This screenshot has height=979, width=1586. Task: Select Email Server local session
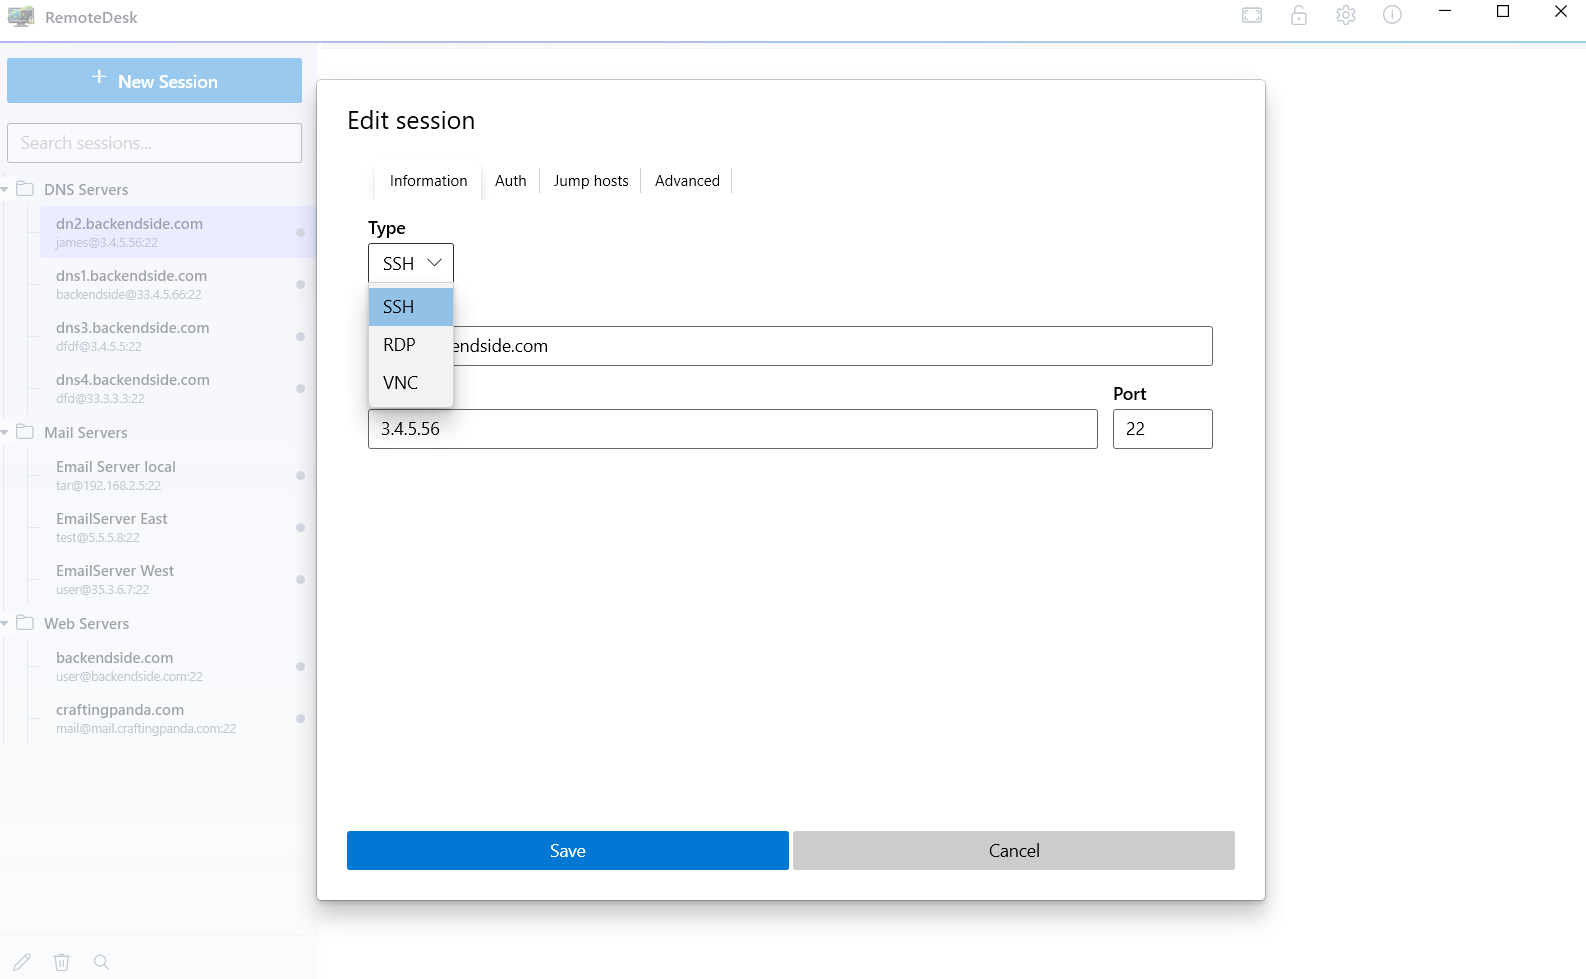tap(178, 475)
